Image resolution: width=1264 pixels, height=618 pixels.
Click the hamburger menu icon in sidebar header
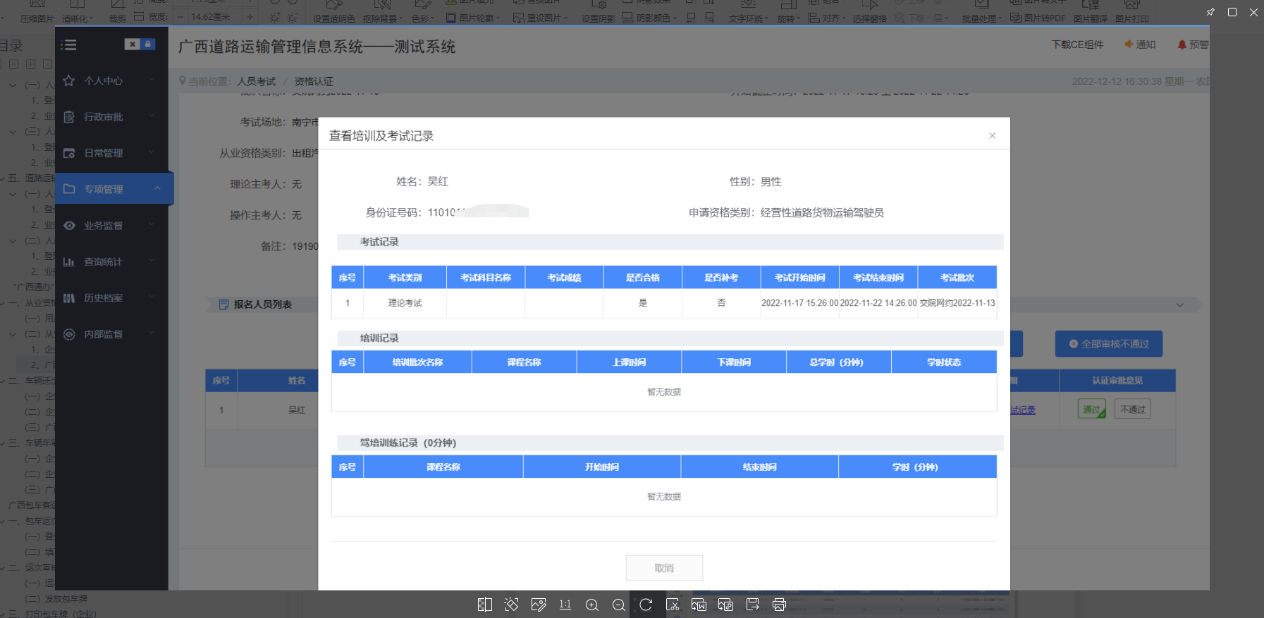coord(69,44)
